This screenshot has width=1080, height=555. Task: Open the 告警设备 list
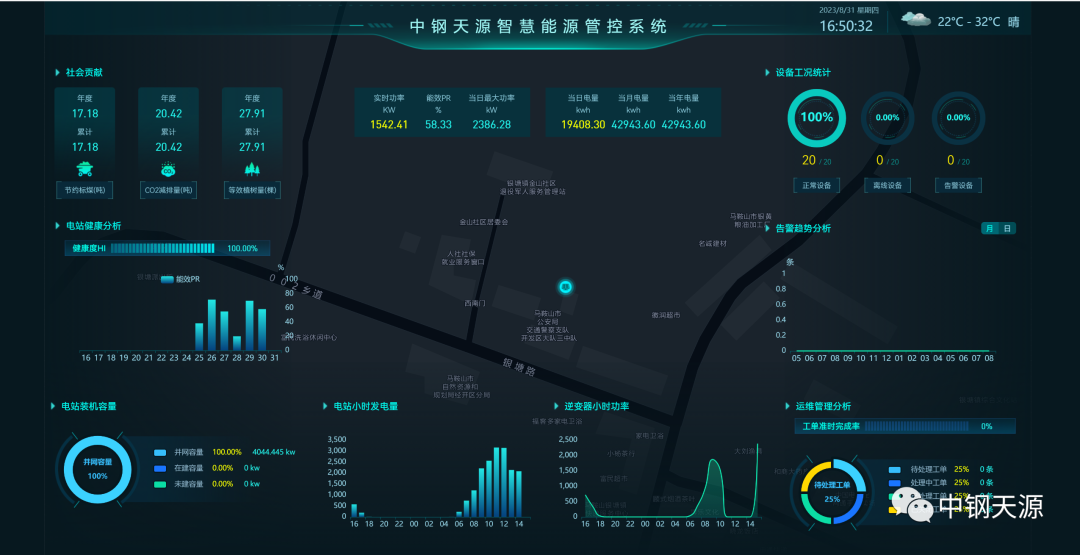pyautogui.click(x=958, y=185)
